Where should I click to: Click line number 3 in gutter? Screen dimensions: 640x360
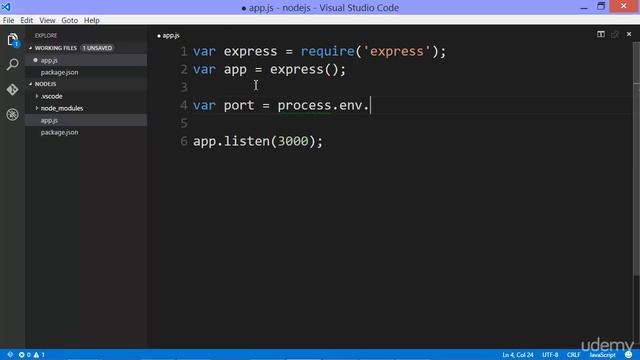184,87
